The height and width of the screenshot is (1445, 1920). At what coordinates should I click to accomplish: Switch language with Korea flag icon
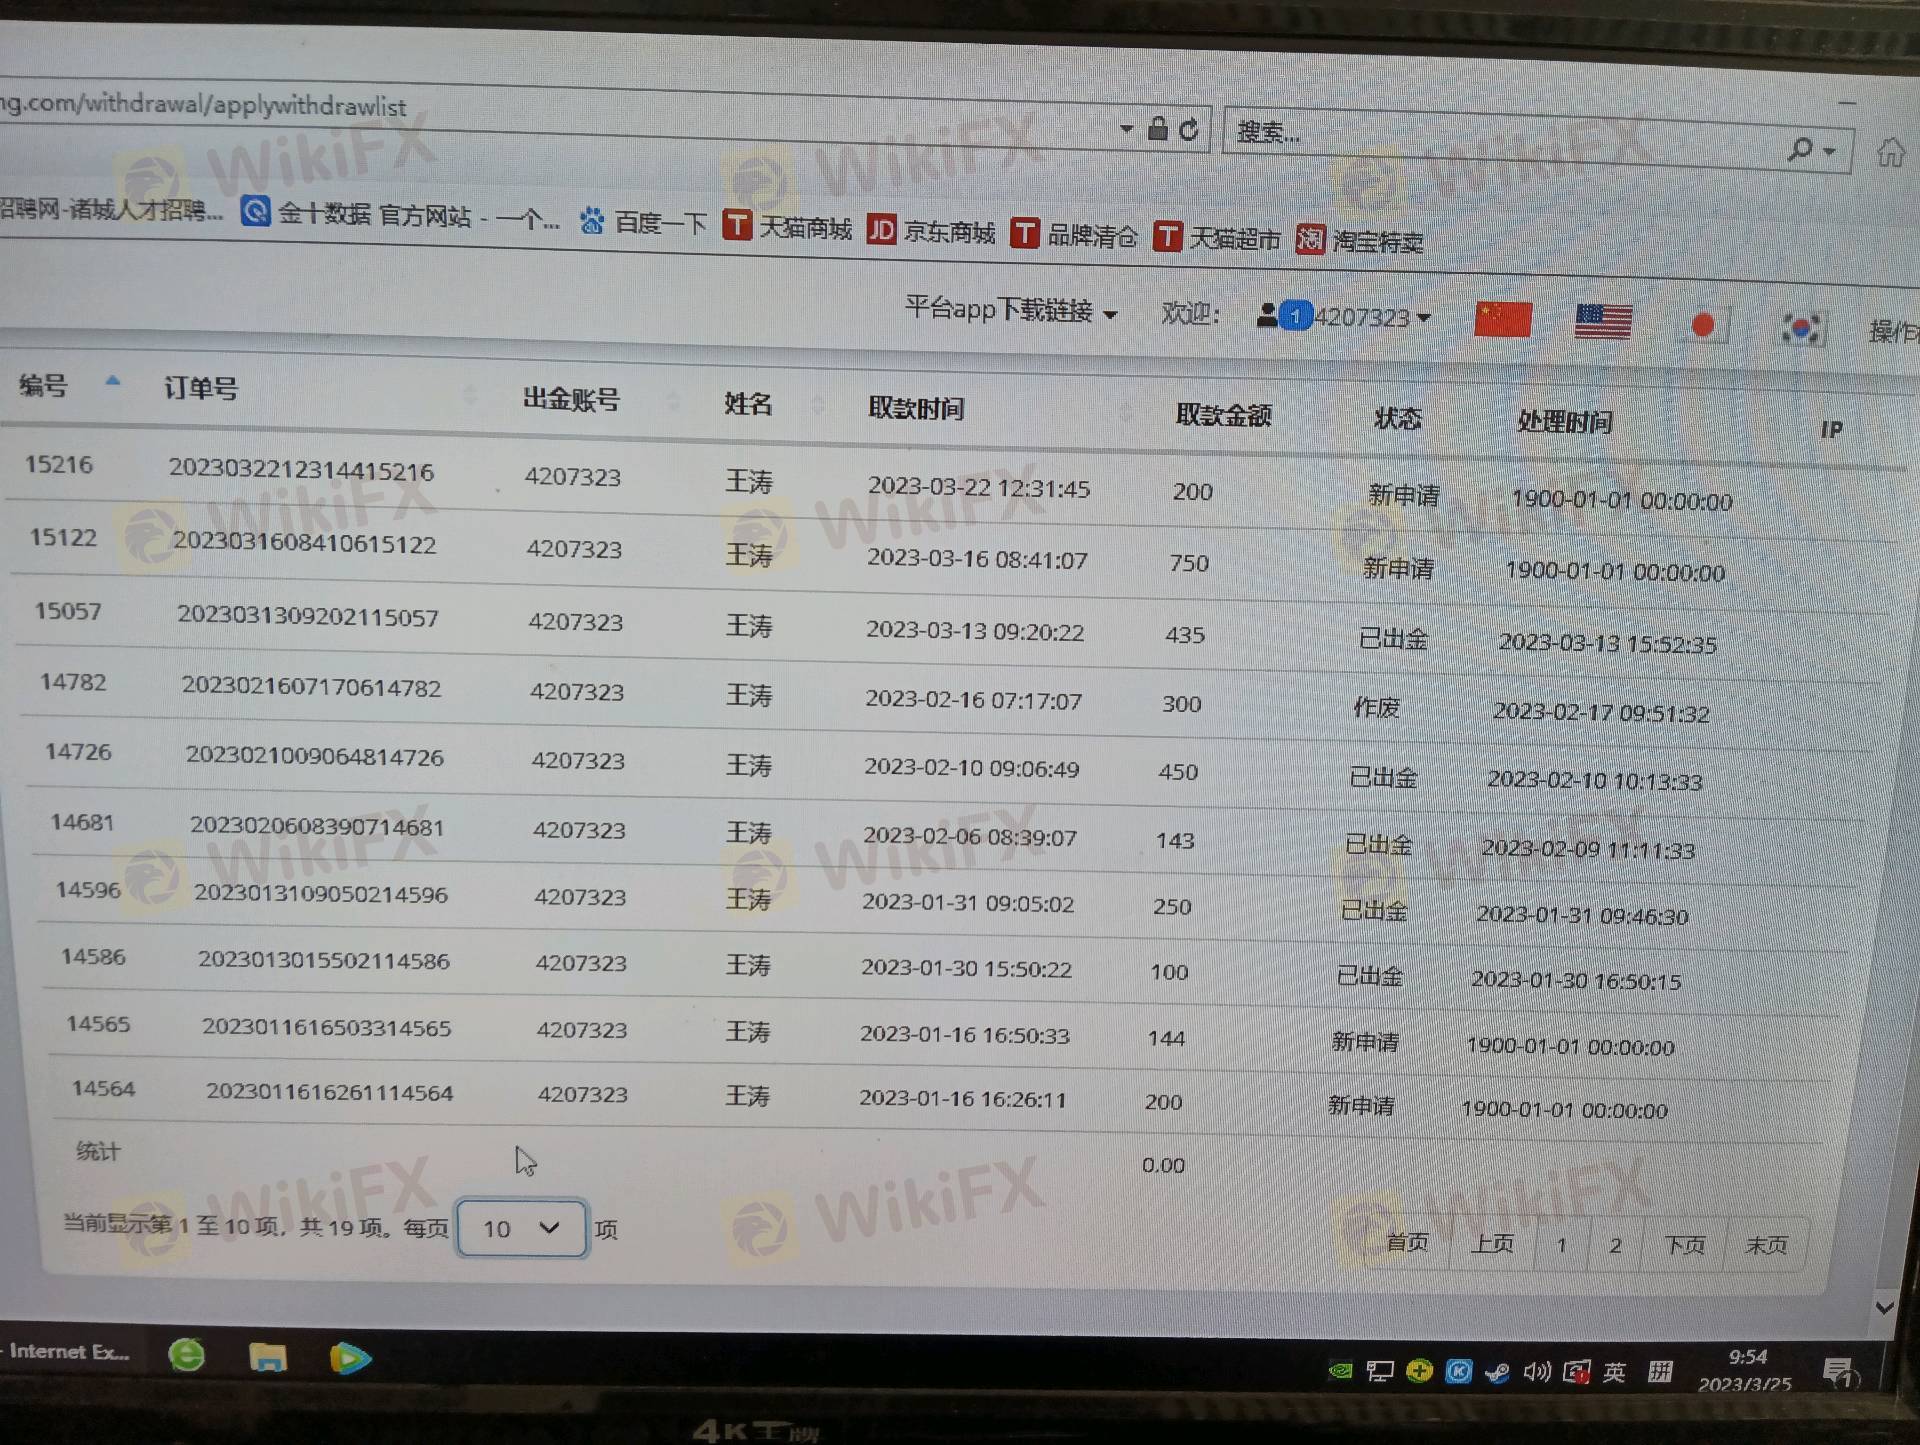(1801, 329)
